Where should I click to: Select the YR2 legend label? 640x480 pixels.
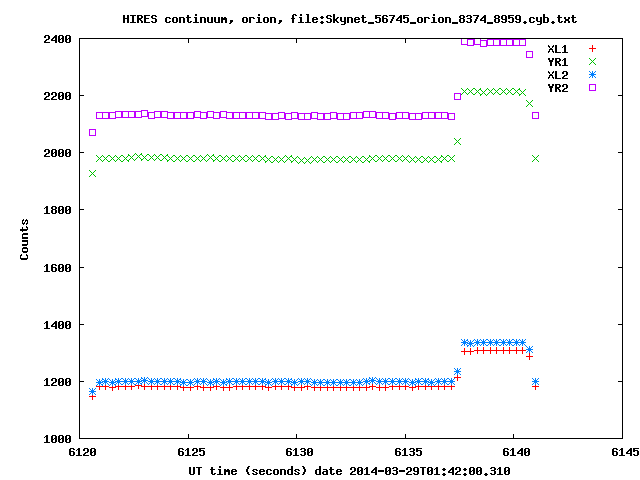coord(558,89)
